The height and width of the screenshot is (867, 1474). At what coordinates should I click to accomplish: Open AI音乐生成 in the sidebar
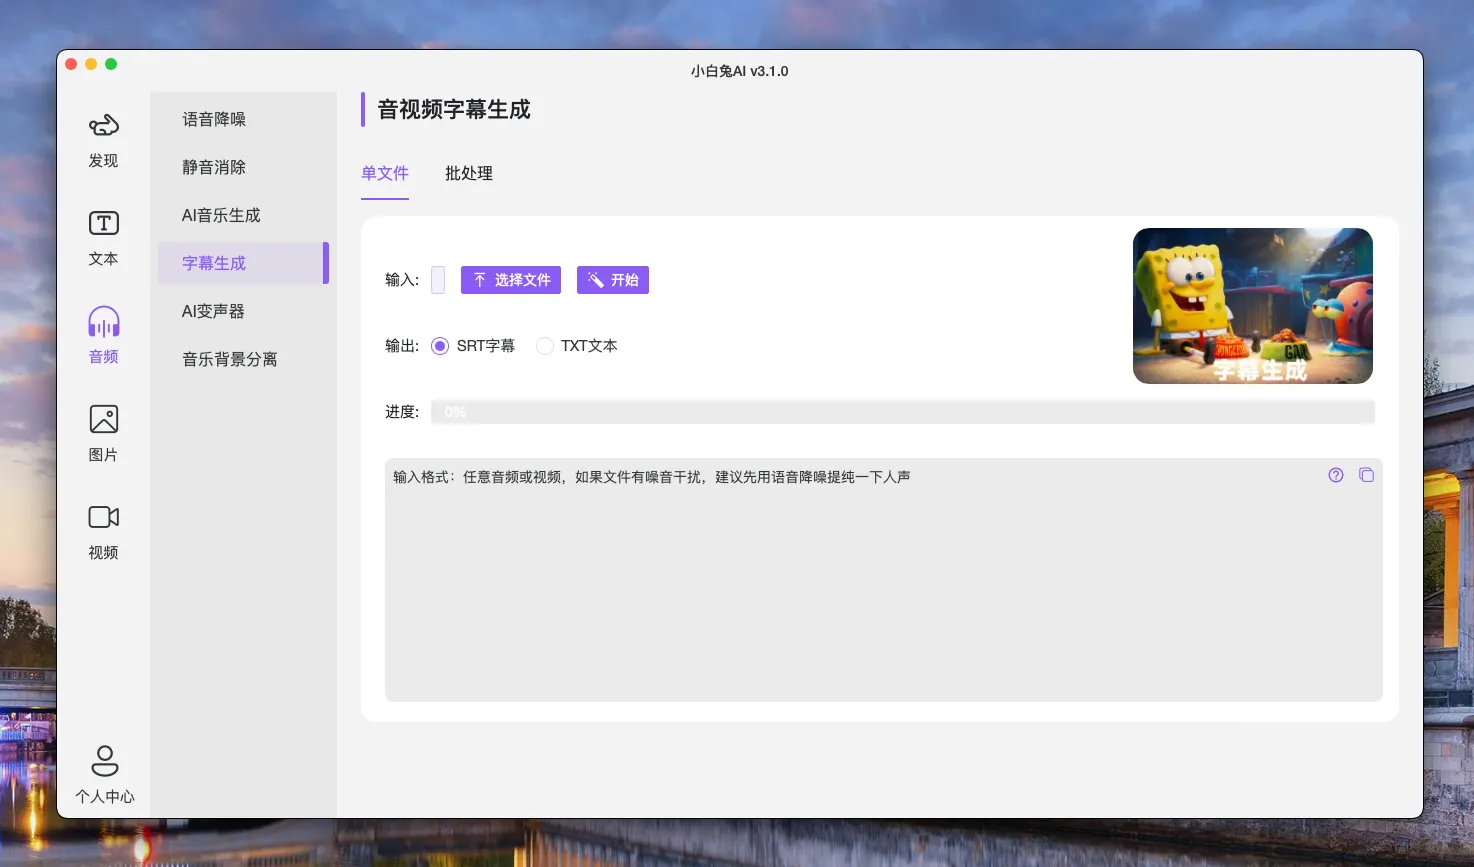243,215
